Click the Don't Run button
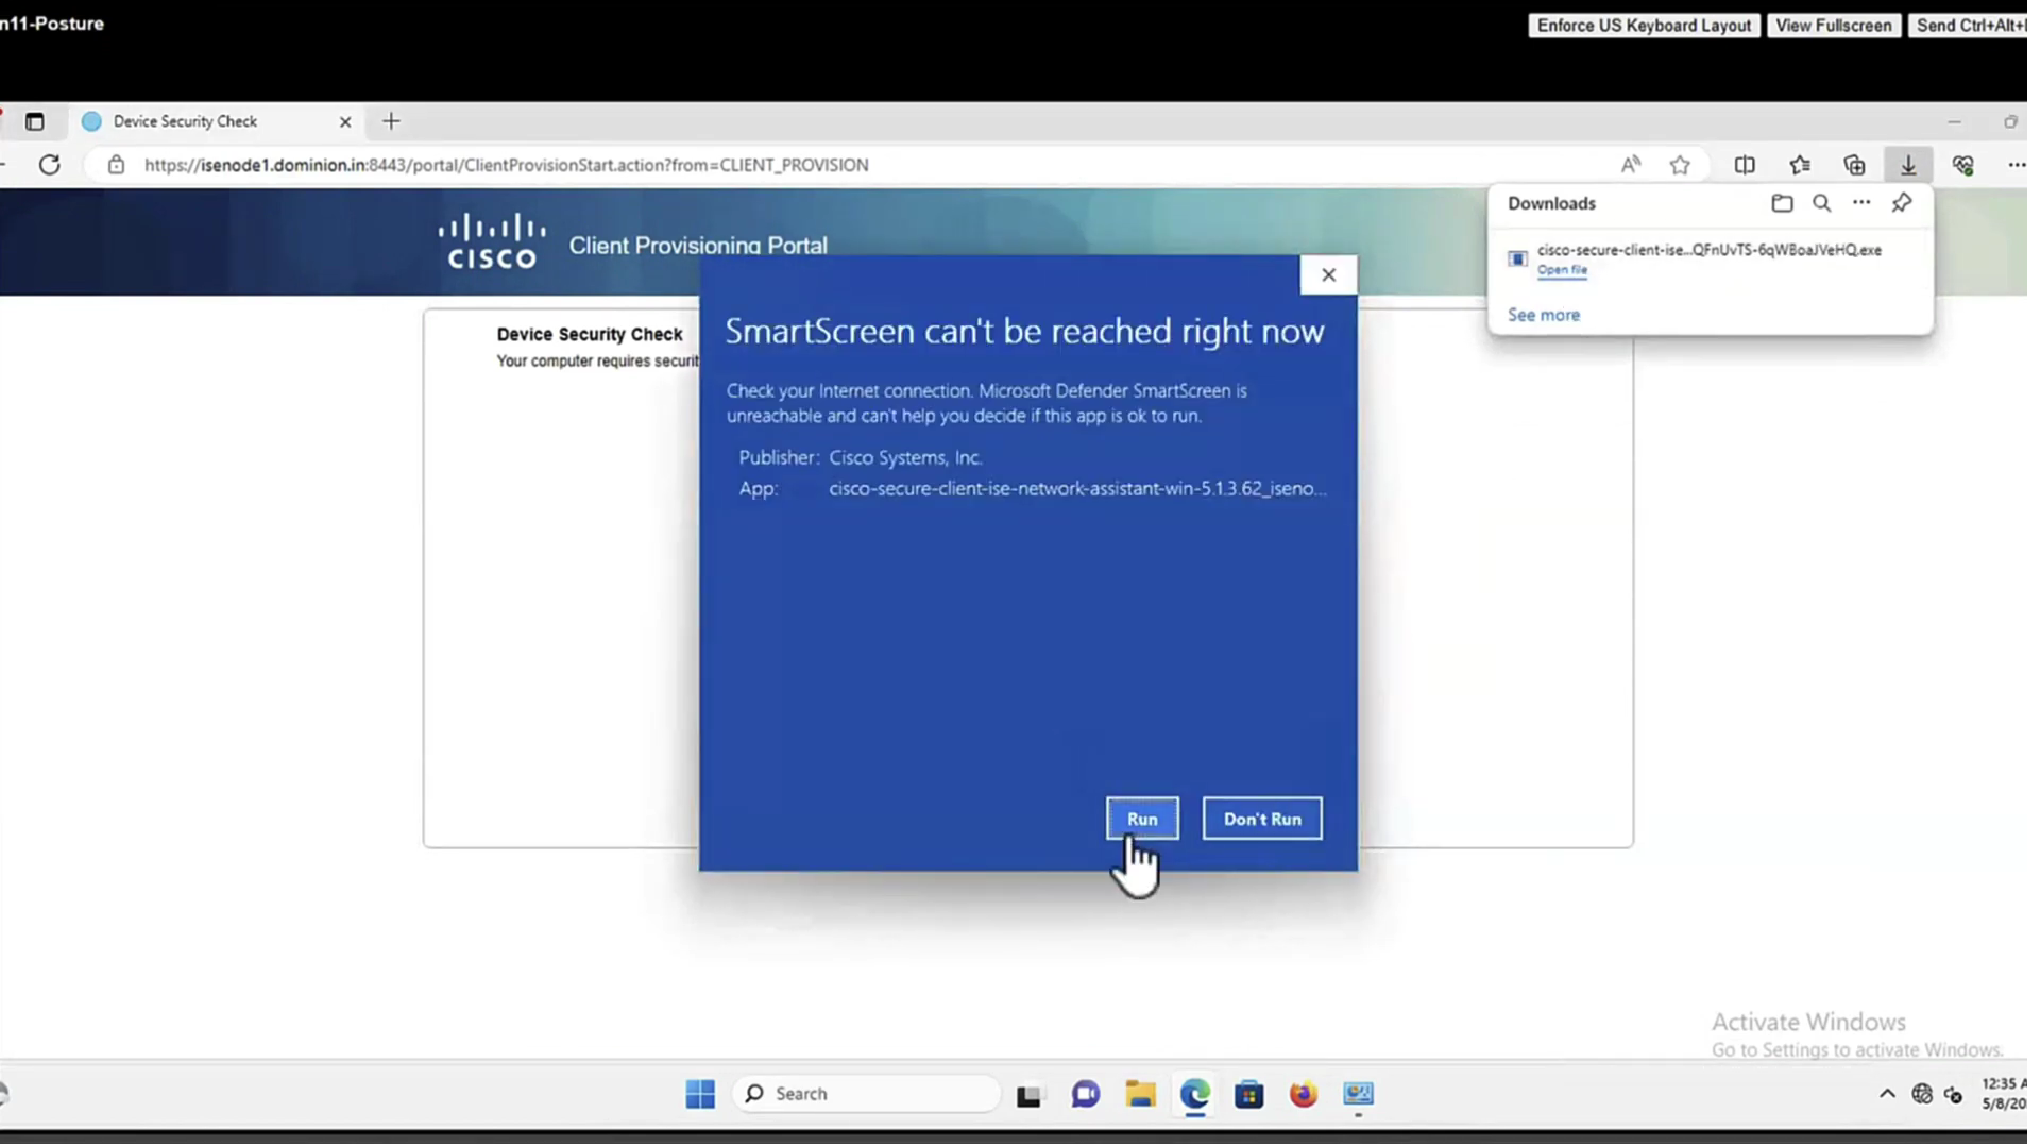Viewport: 2027px width, 1144px height. pos(1262,818)
